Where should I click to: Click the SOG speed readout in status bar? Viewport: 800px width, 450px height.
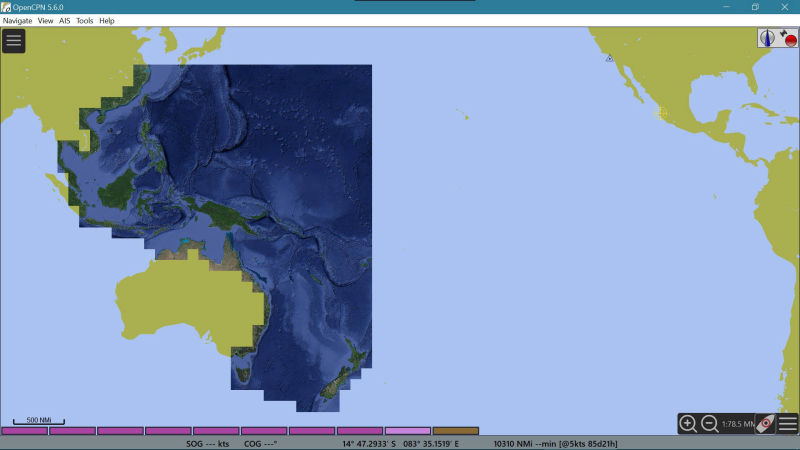(x=208, y=444)
